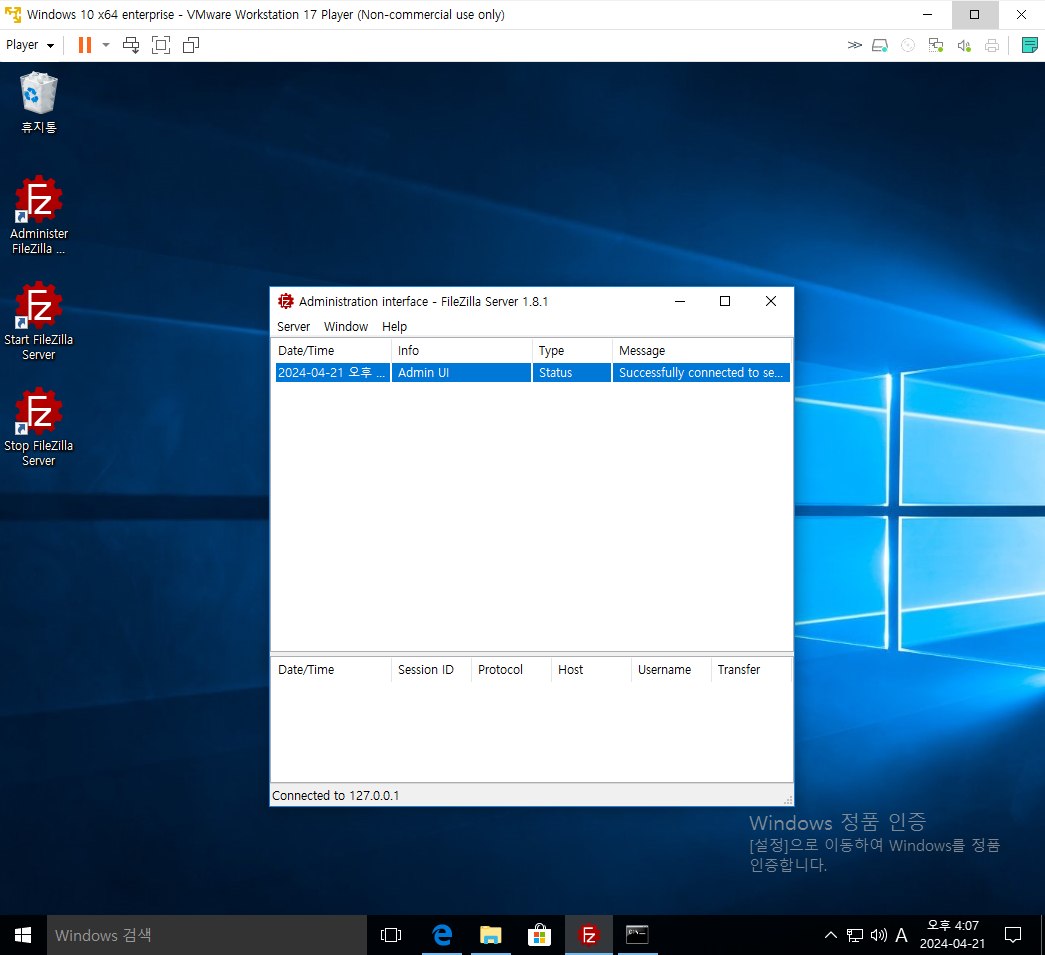Minimize the FileZilla Server administration window
The width and height of the screenshot is (1045, 955).
pos(680,301)
